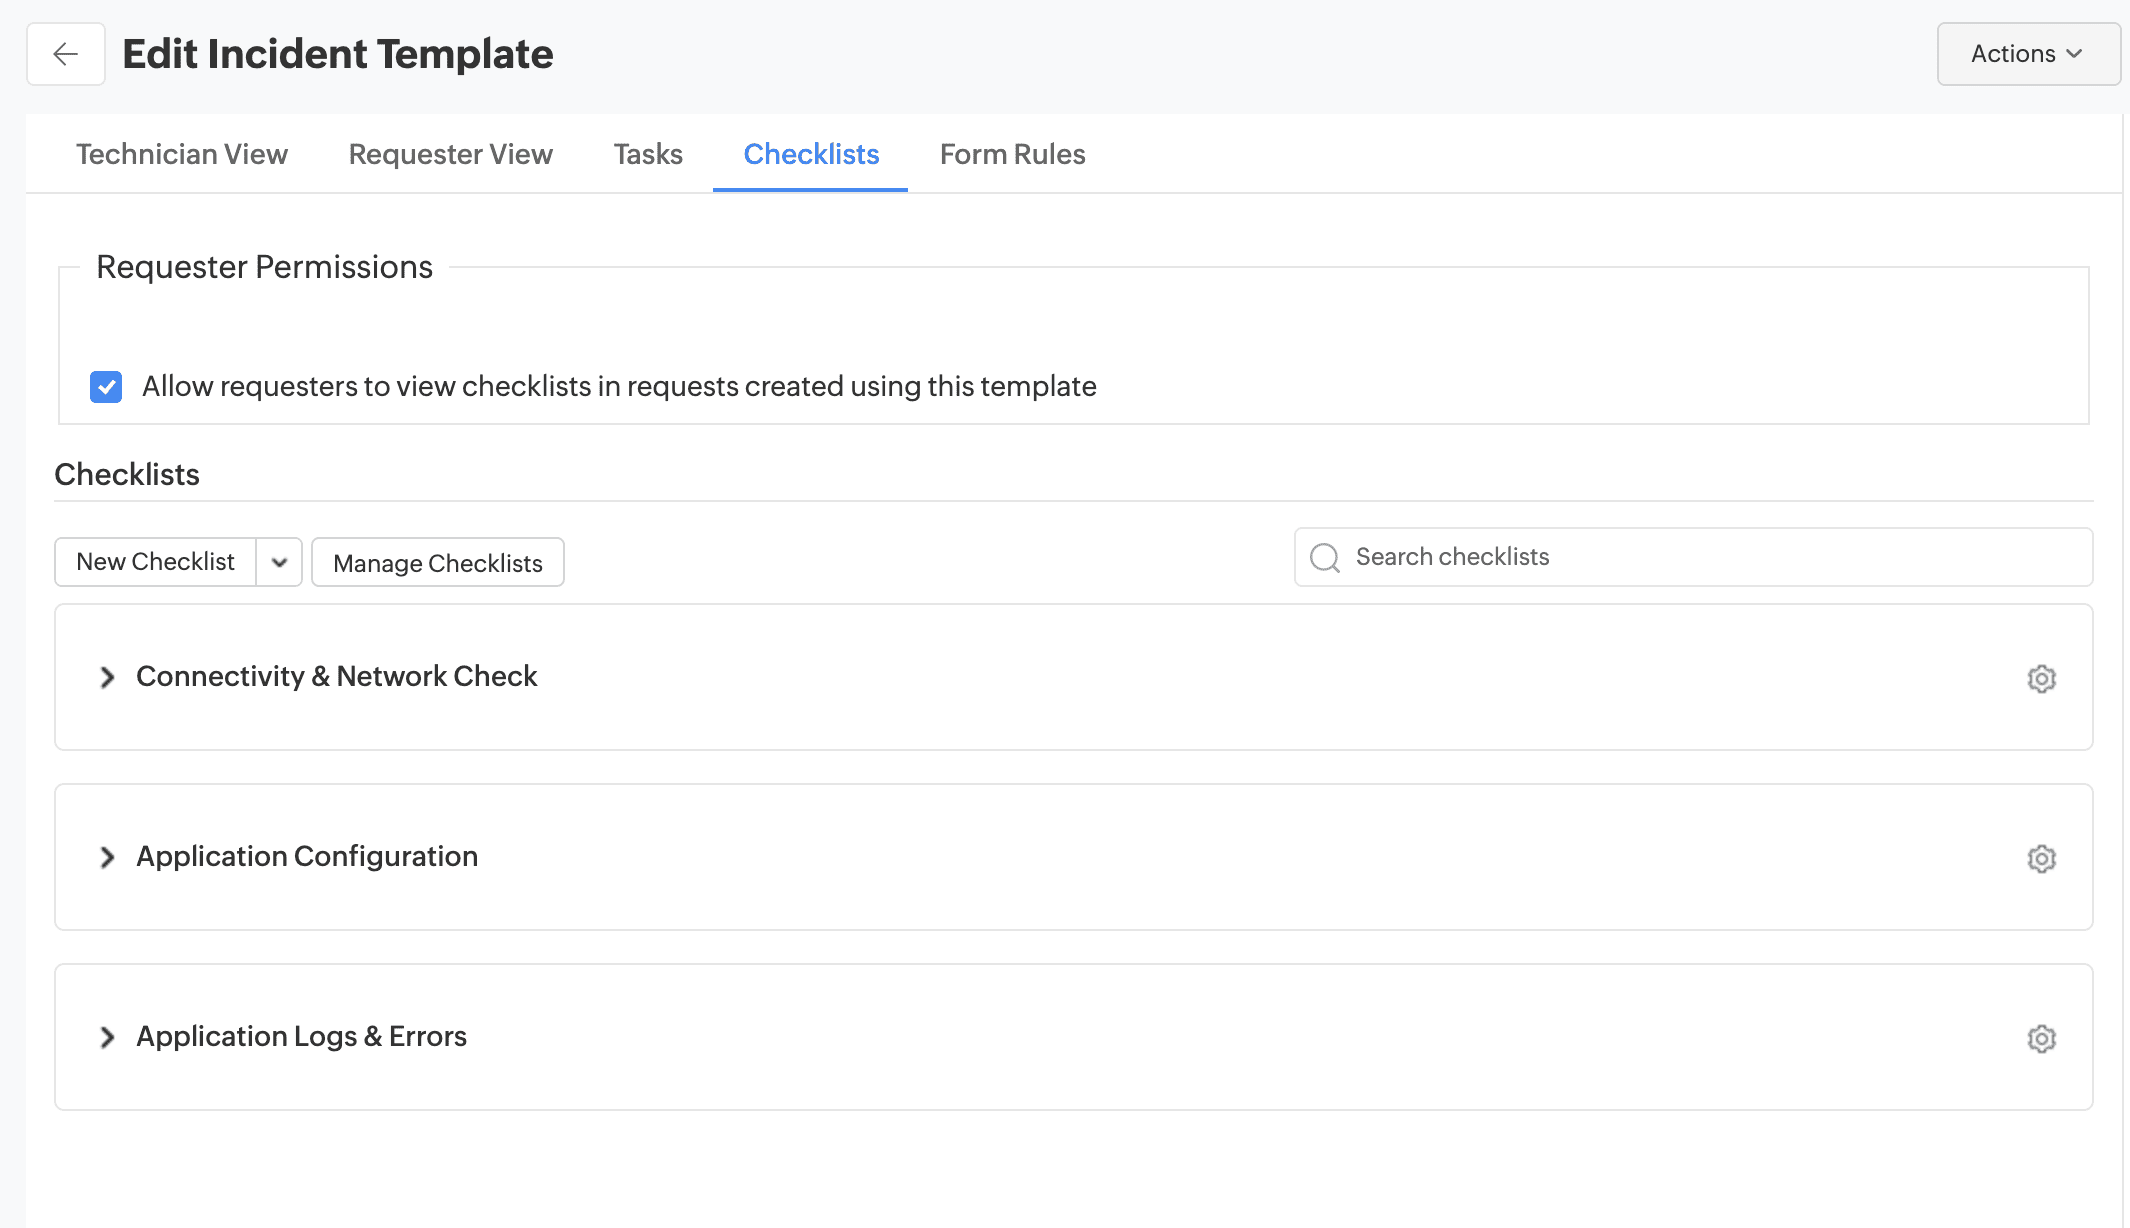Focus the Search checklists field

tap(1710, 557)
